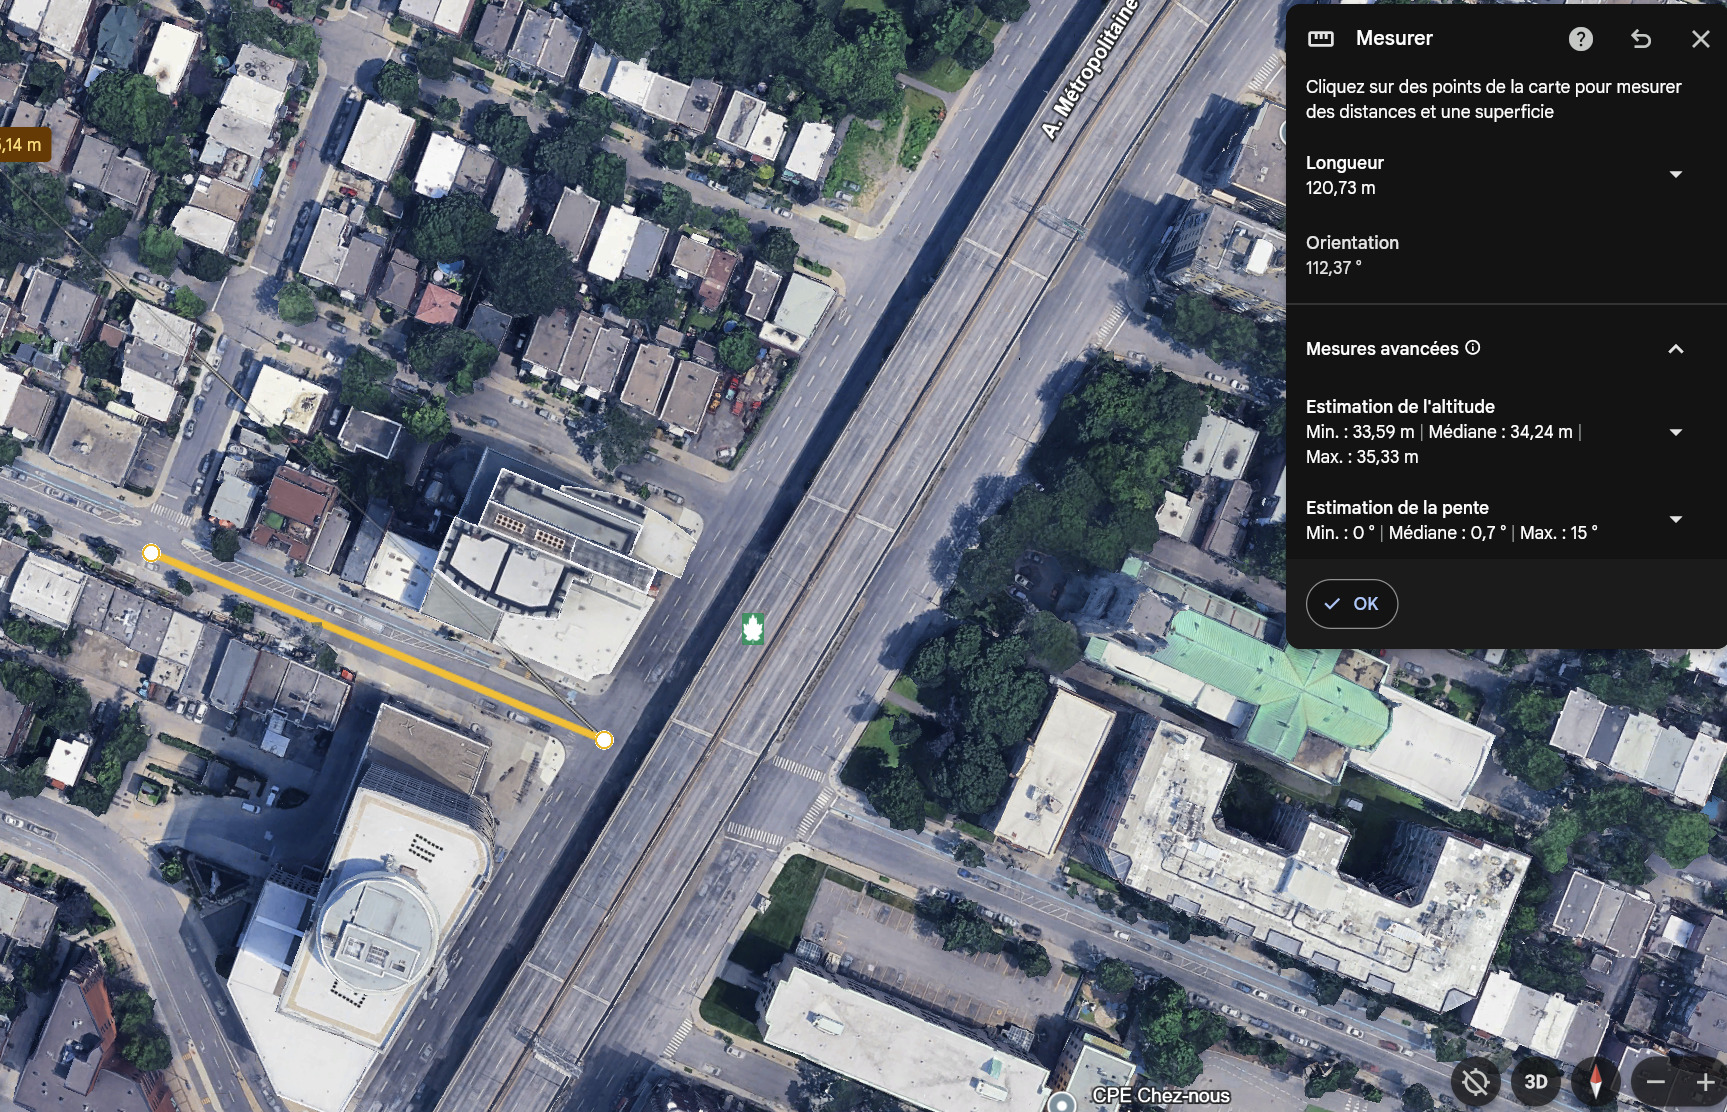Zoom in with the plus button
This screenshot has height=1112, width=1727.
1705,1082
